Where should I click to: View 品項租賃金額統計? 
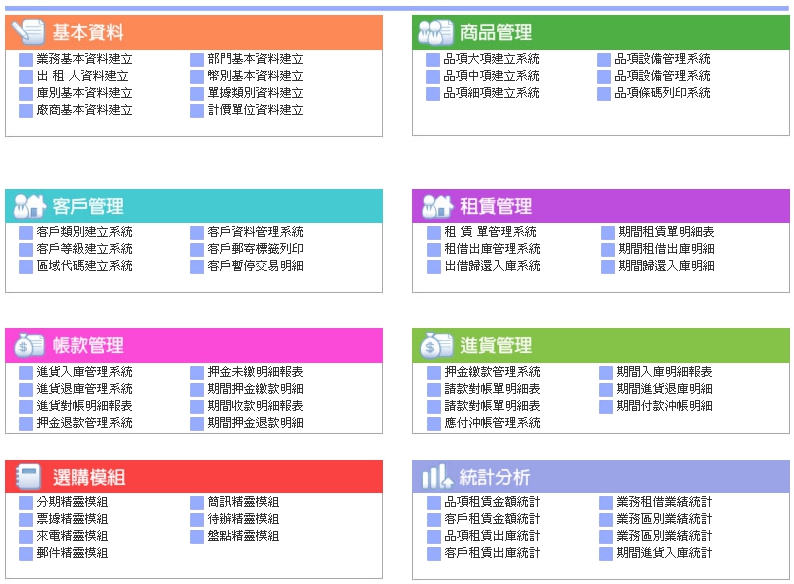tap(492, 502)
